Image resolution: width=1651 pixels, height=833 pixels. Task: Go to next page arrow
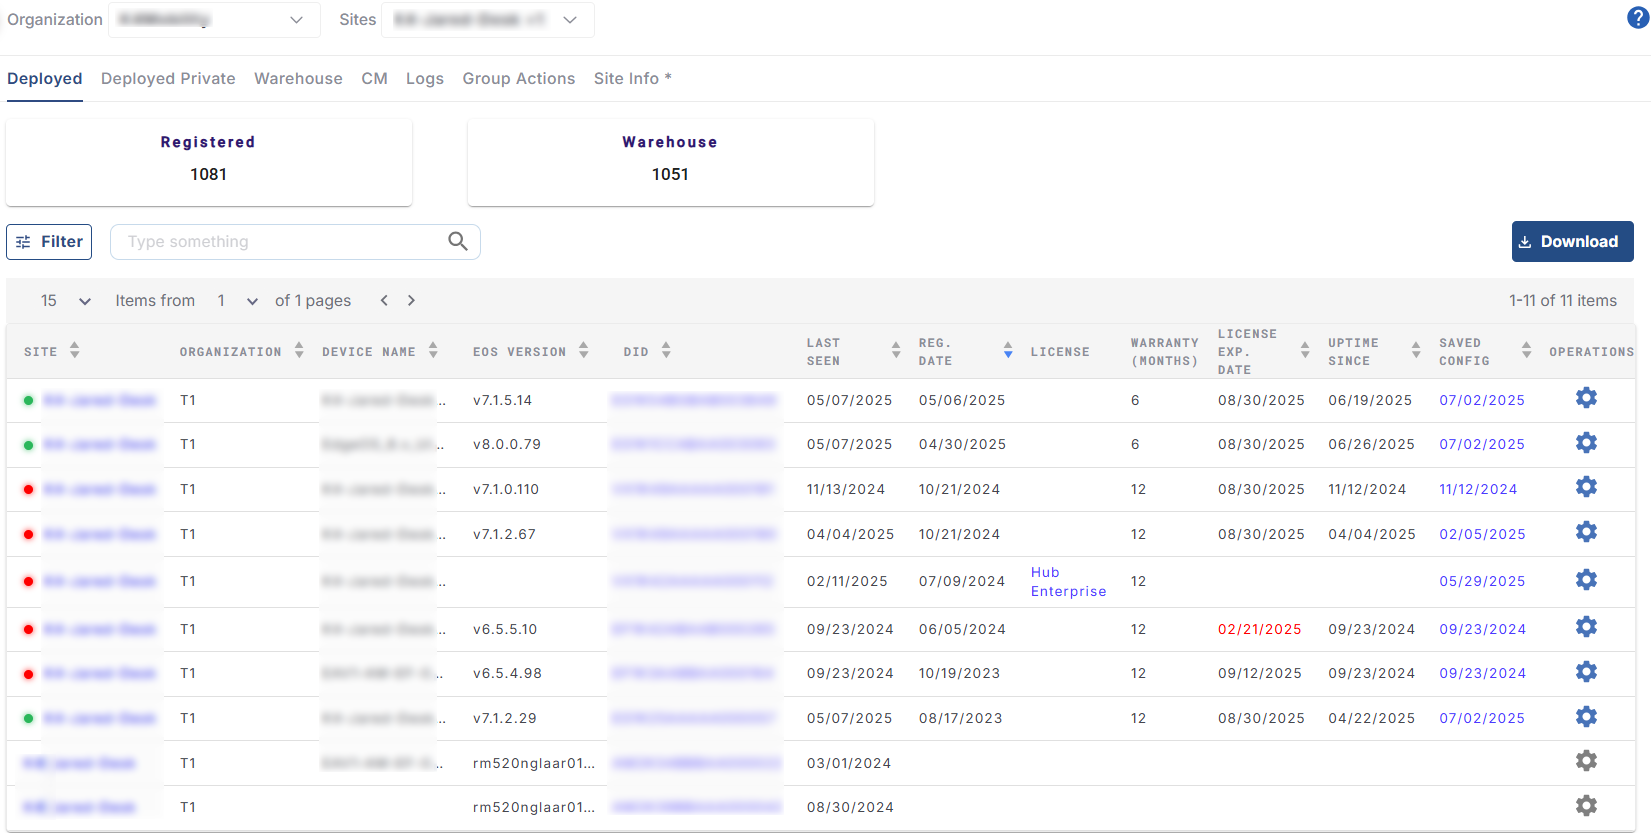(x=411, y=300)
